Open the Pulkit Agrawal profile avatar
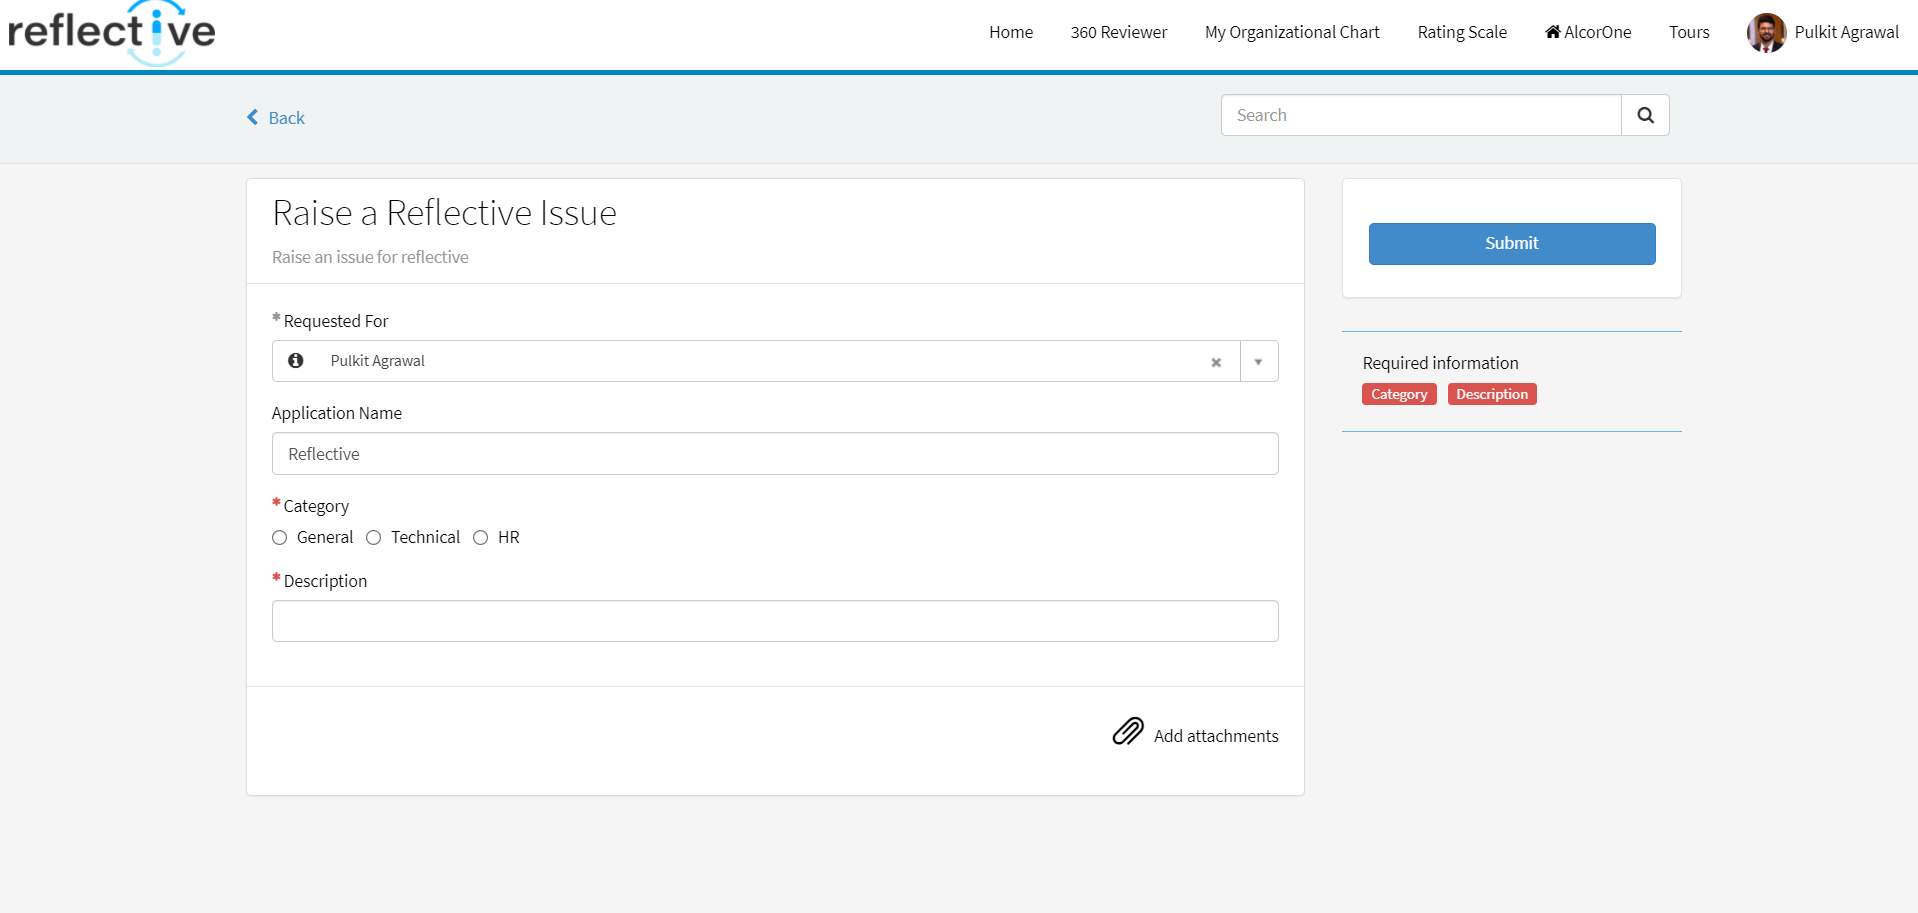The image size is (1918, 913). (1766, 33)
